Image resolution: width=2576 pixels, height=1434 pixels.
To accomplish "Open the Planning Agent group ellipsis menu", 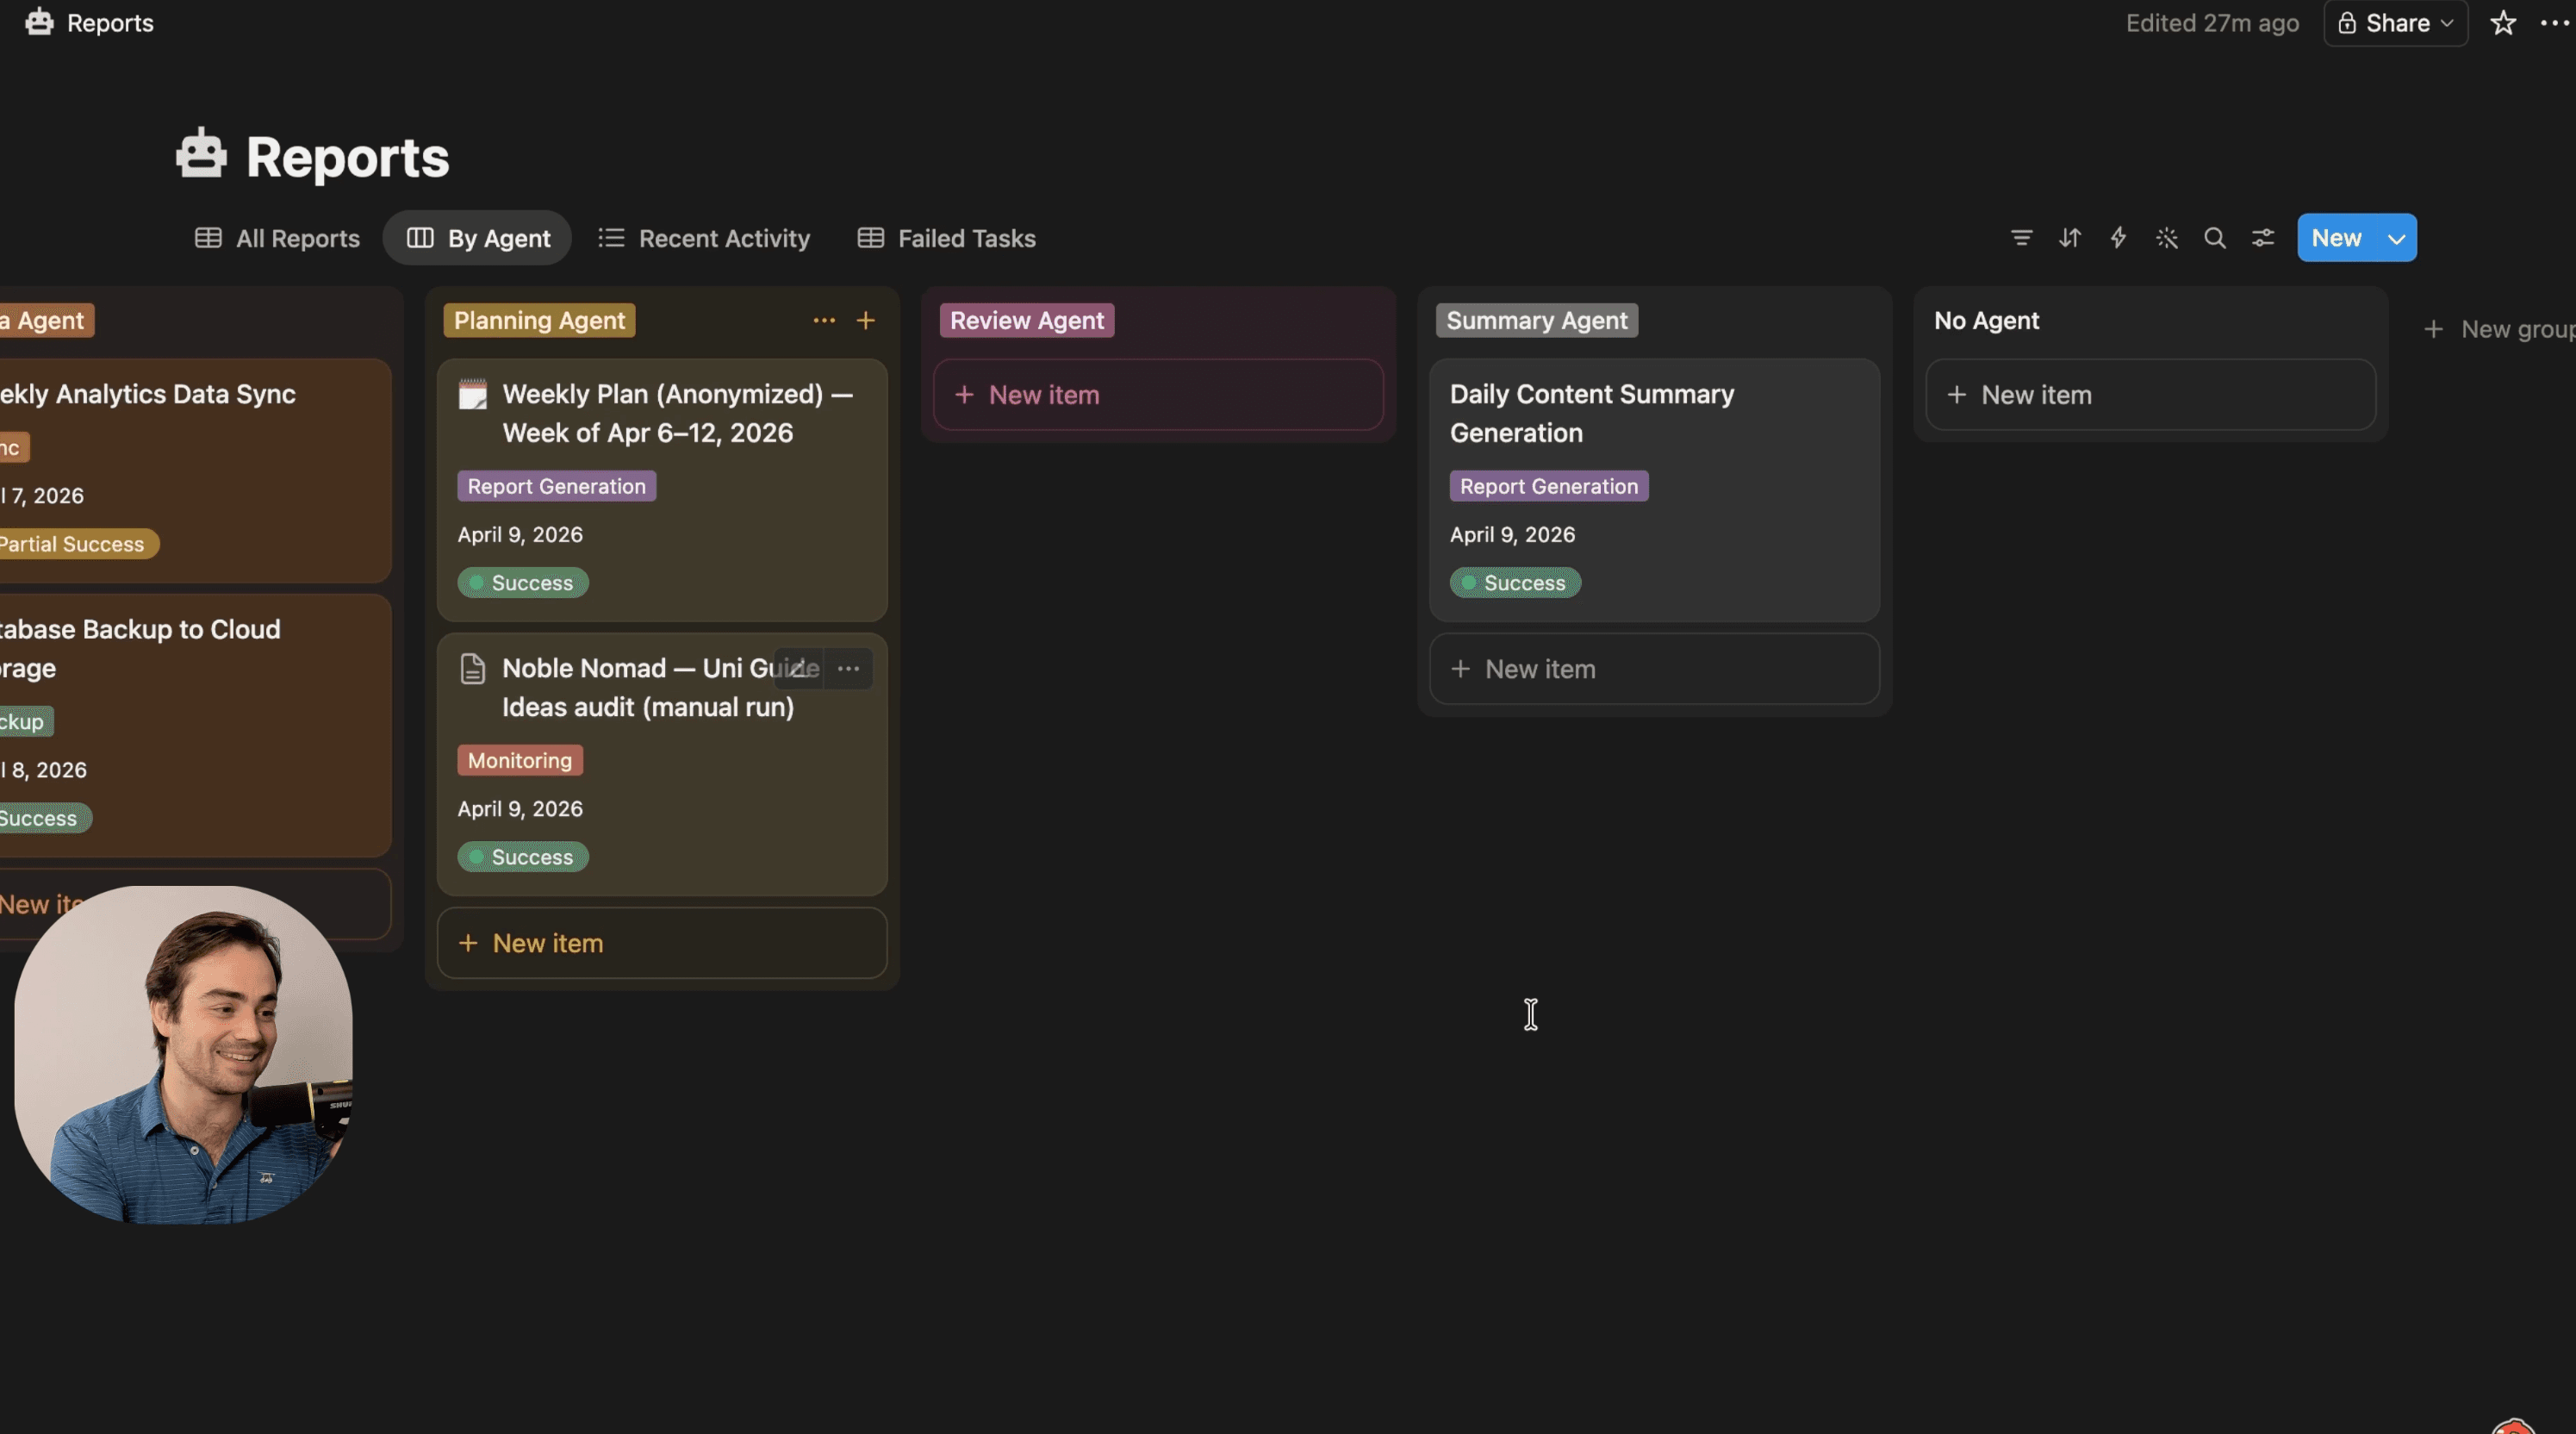I will [823, 320].
